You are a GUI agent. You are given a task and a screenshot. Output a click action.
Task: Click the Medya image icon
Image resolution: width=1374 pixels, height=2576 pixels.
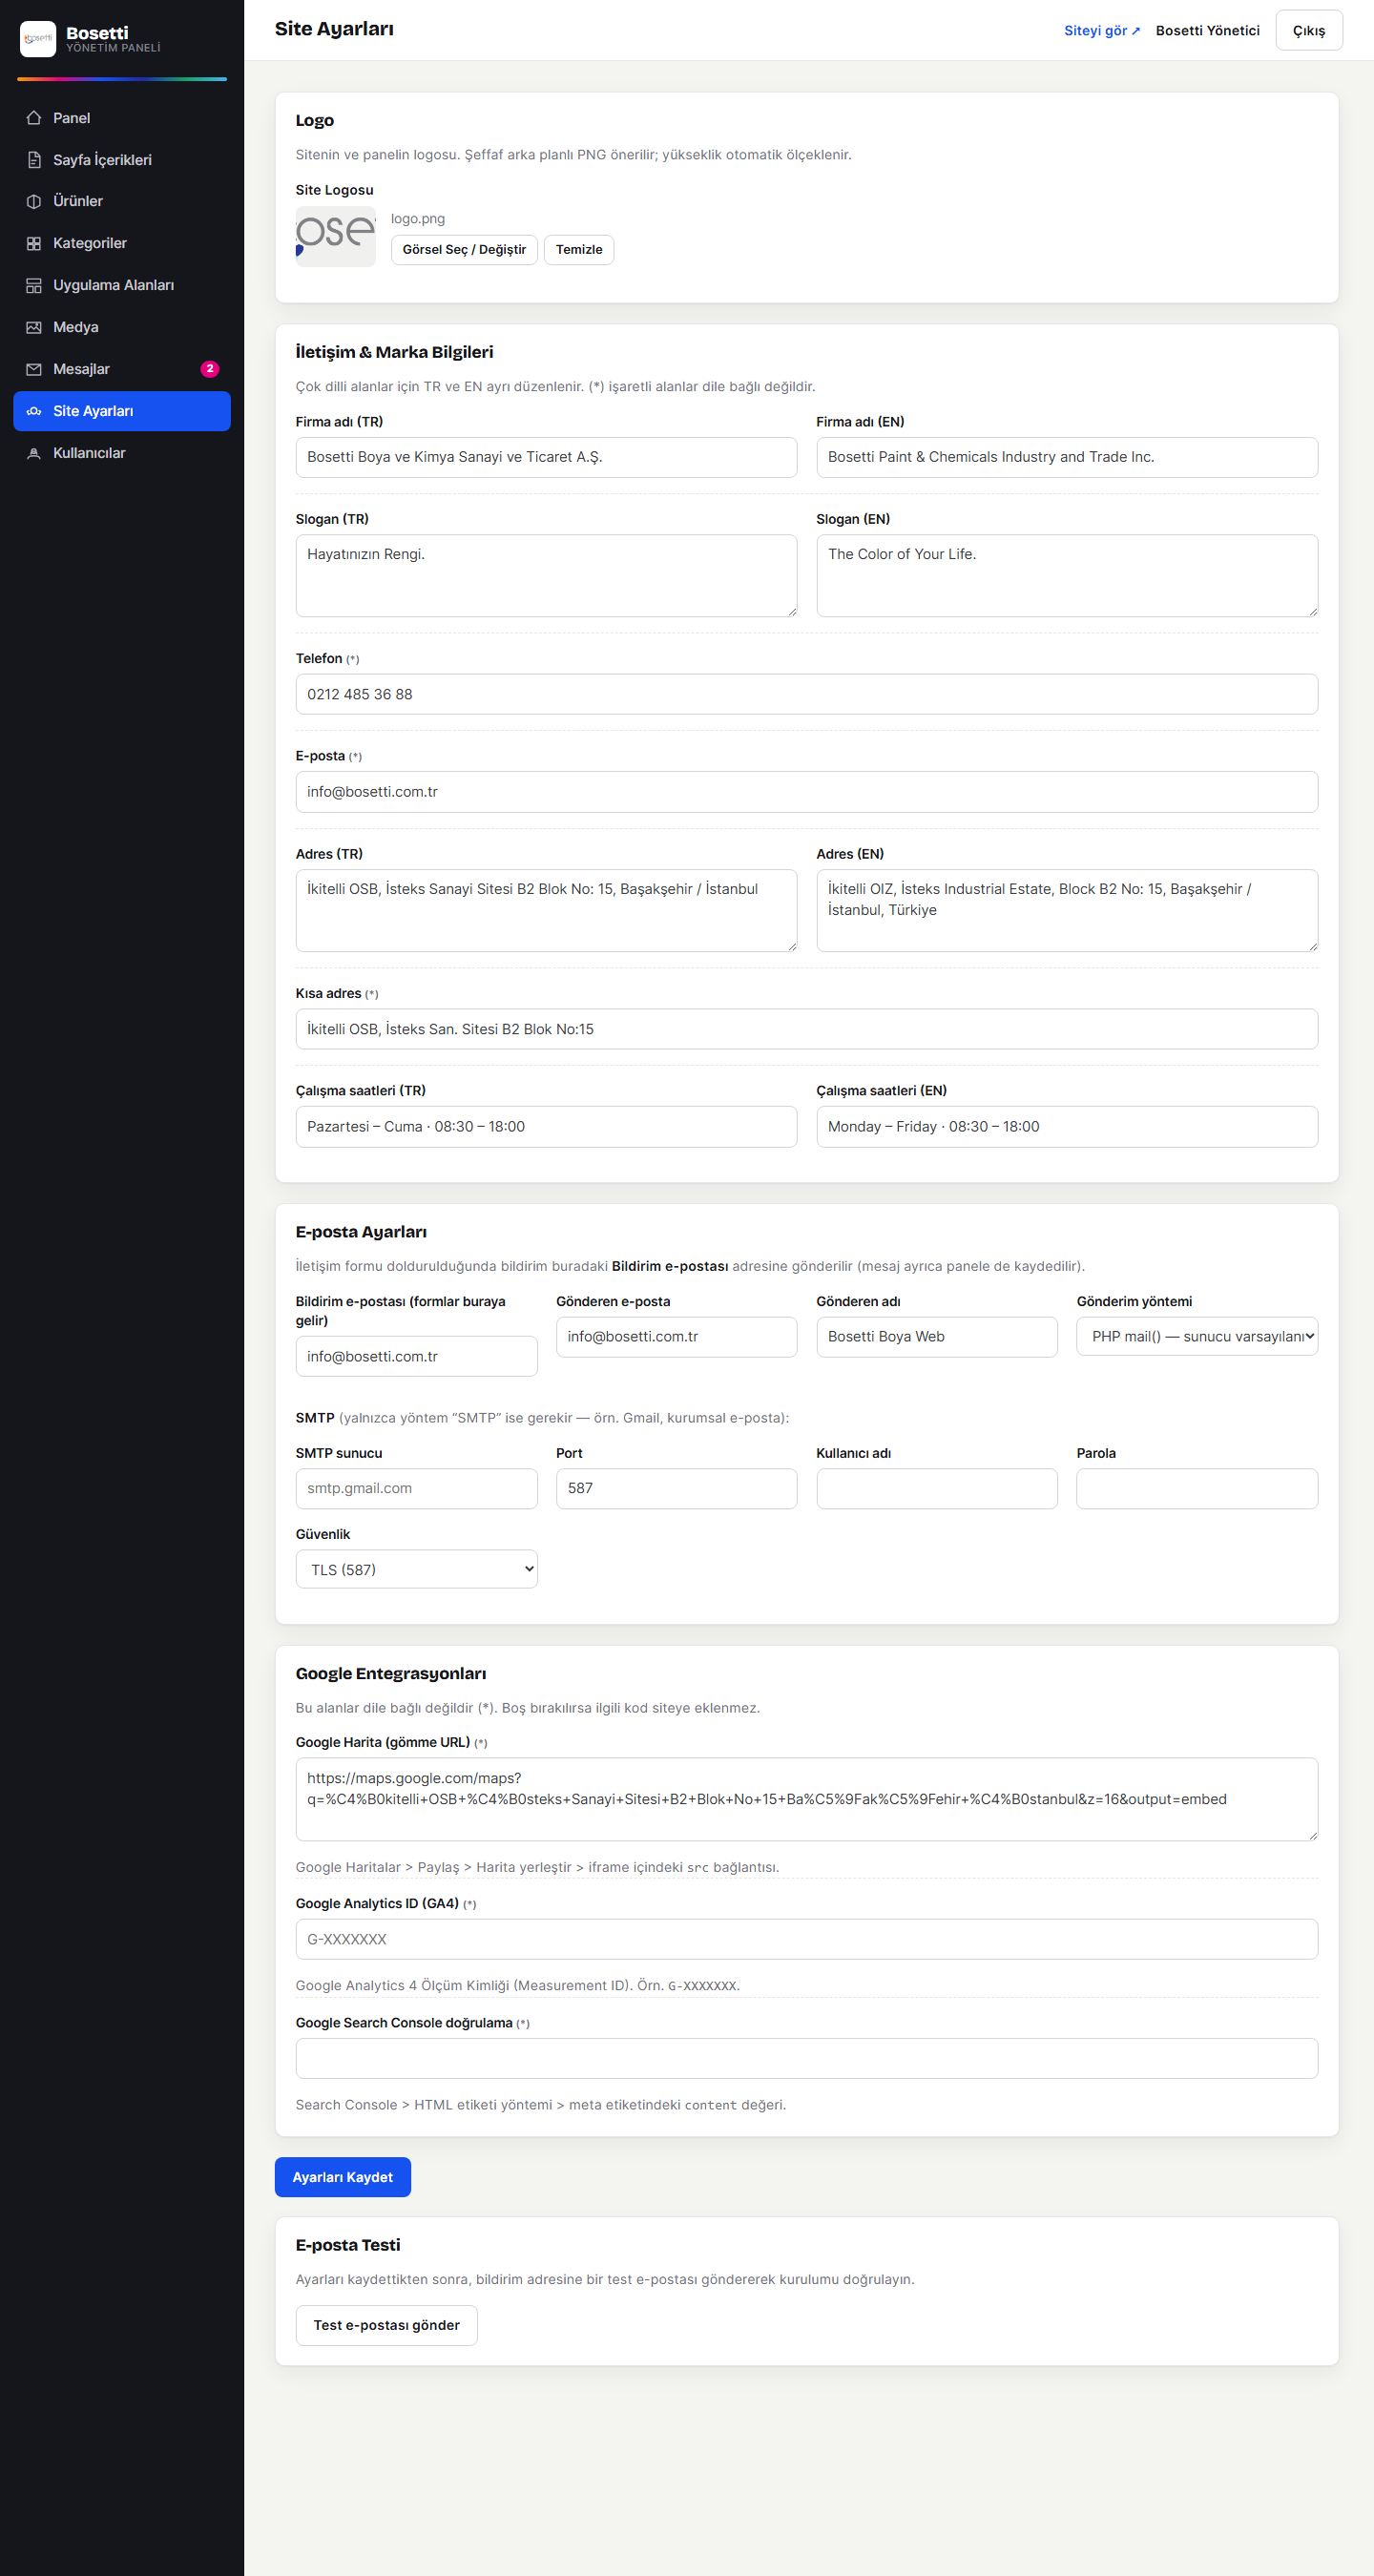(34, 328)
